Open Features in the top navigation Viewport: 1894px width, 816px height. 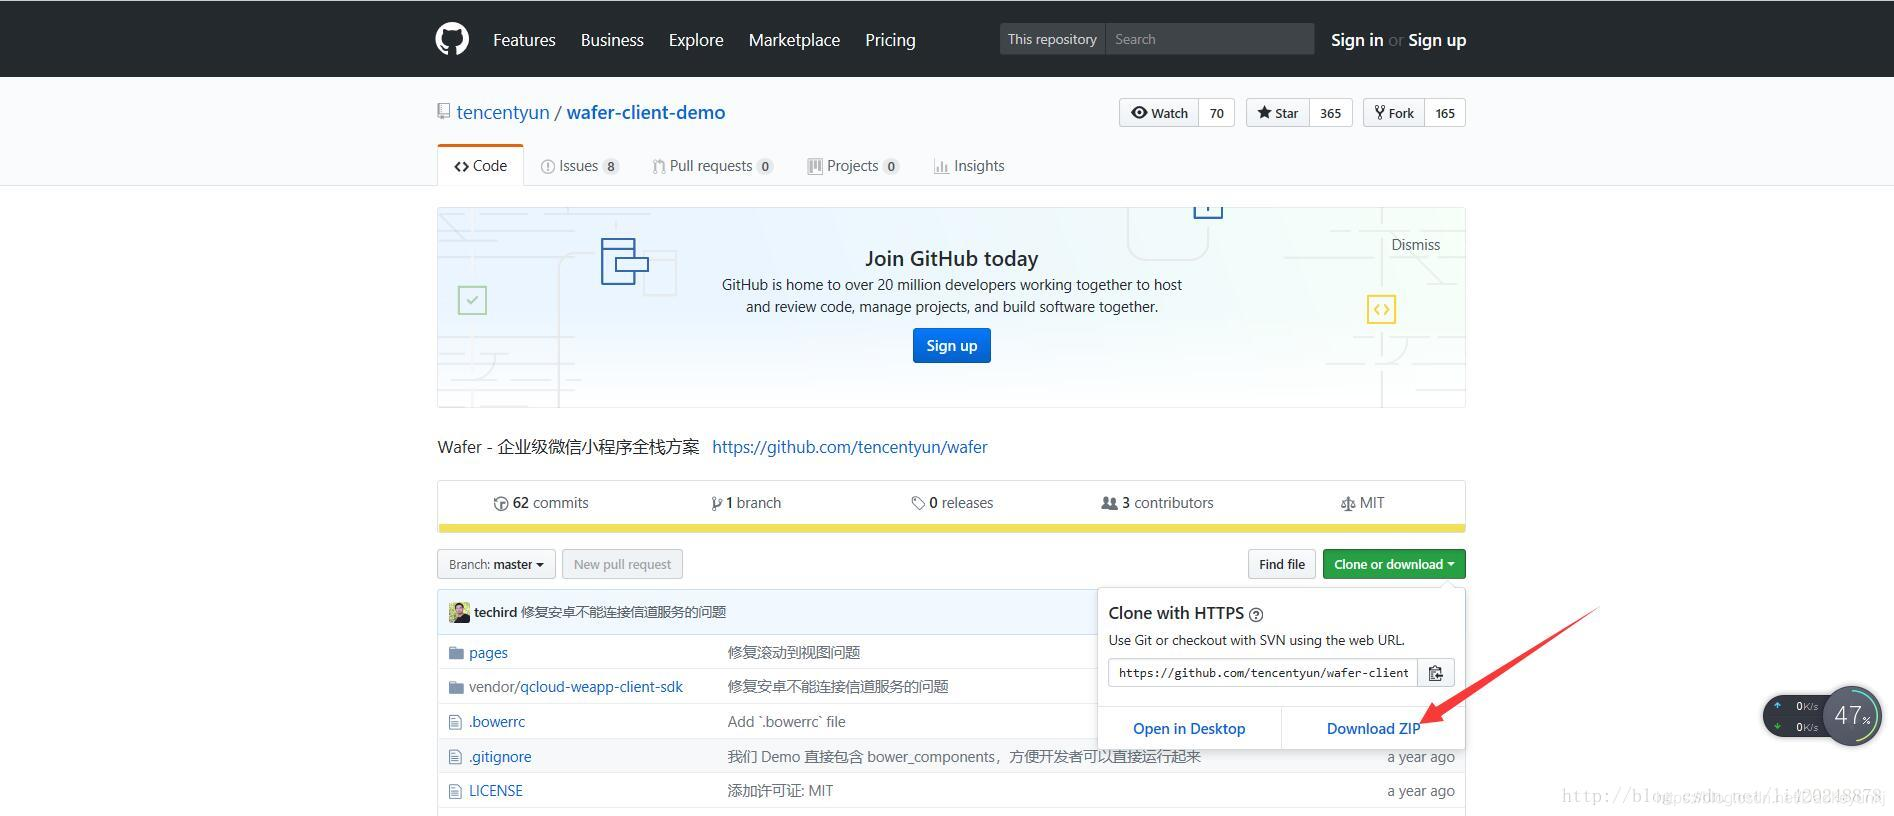coord(524,40)
